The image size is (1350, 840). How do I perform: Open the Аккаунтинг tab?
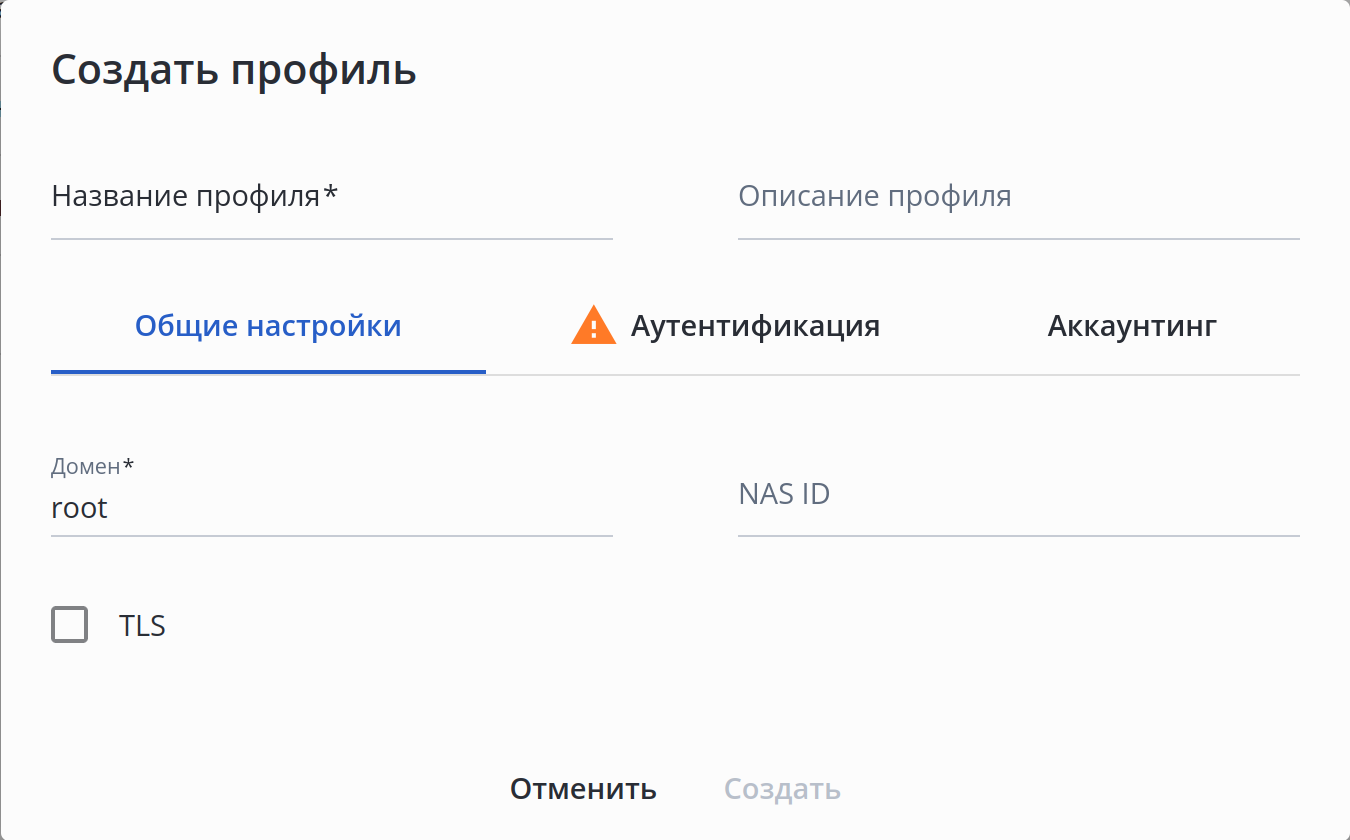[x=1131, y=326]
